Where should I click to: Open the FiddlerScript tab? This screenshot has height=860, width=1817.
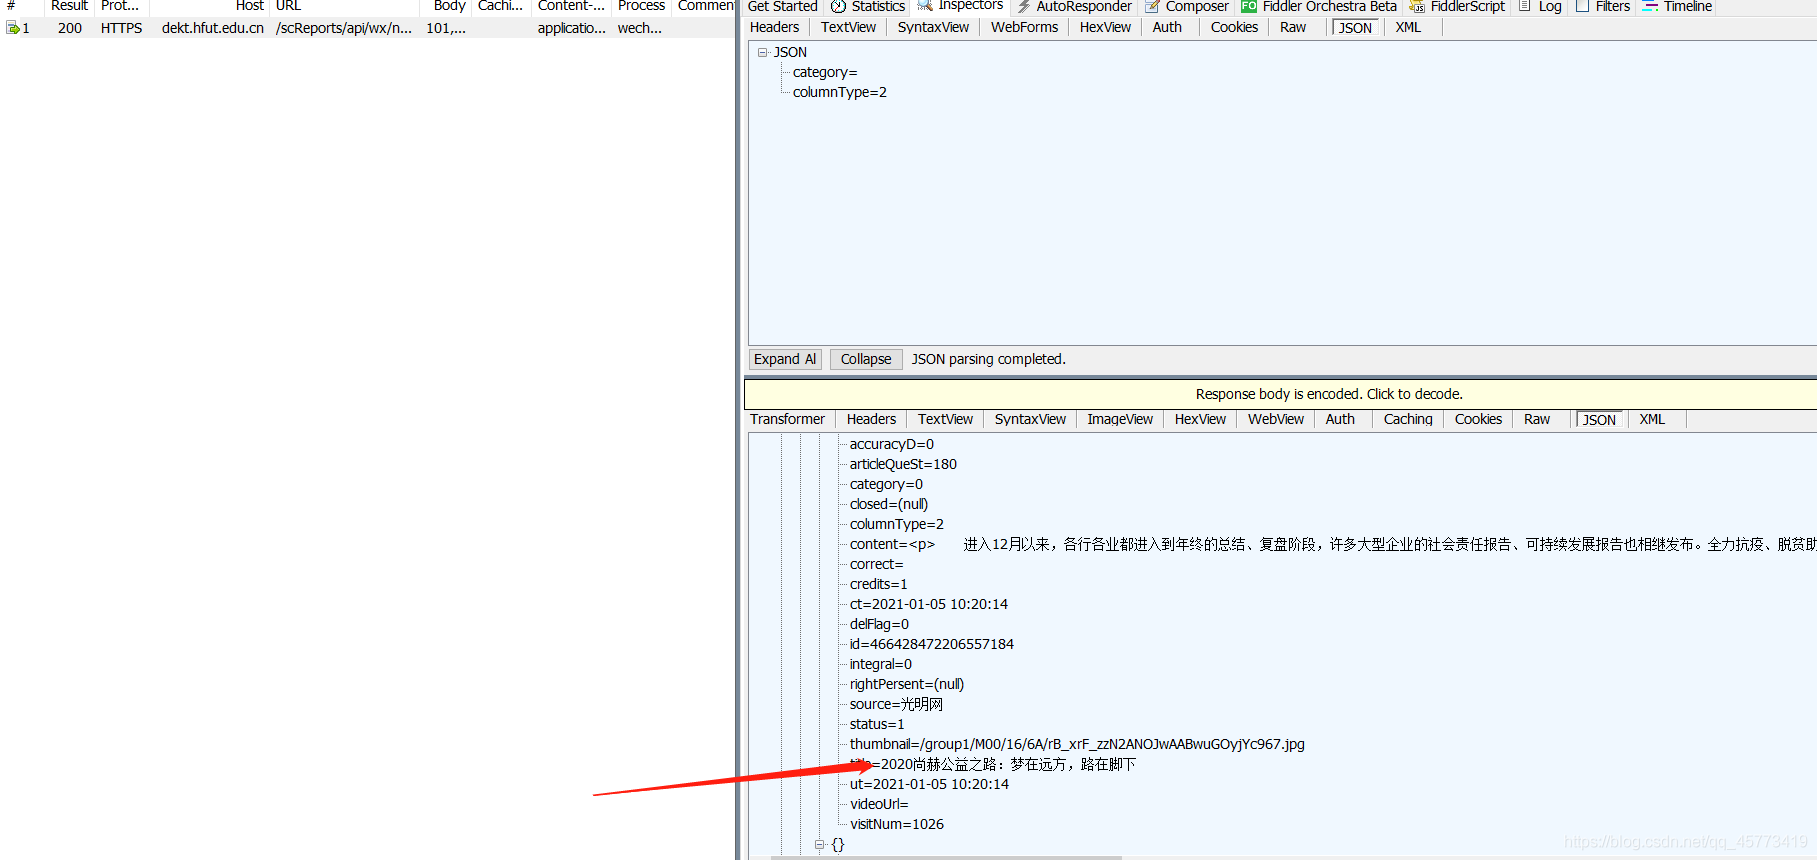pyautogui.click(x=1457, y=6)
